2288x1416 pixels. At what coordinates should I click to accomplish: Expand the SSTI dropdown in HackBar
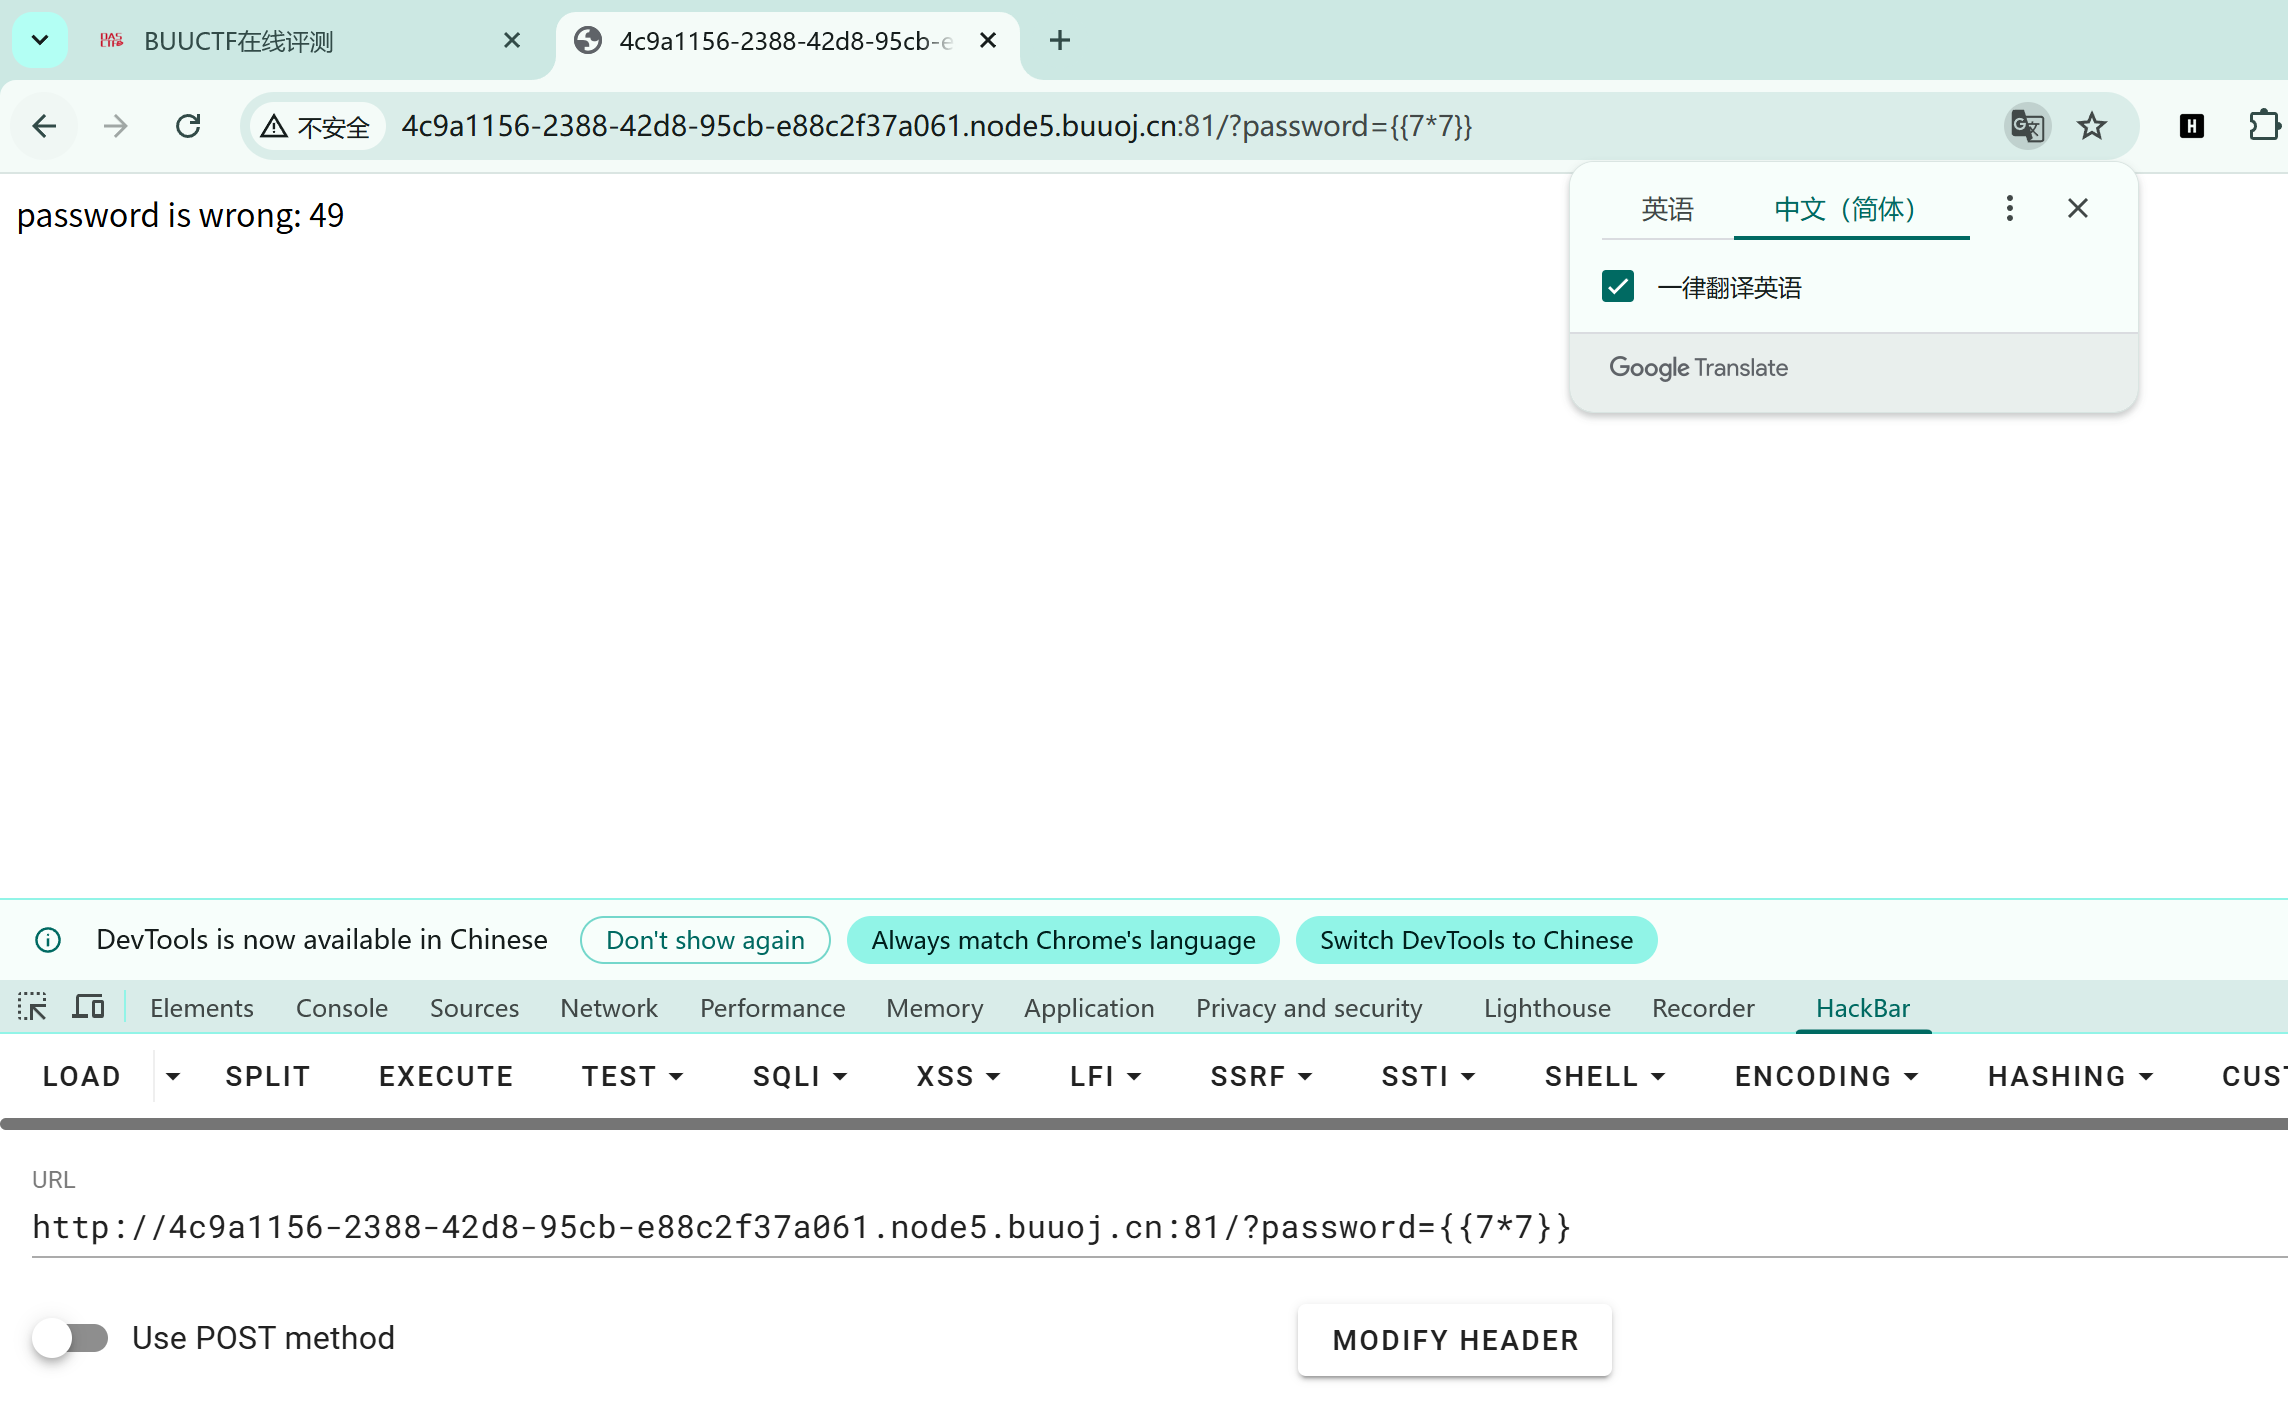(1427, 1076)
